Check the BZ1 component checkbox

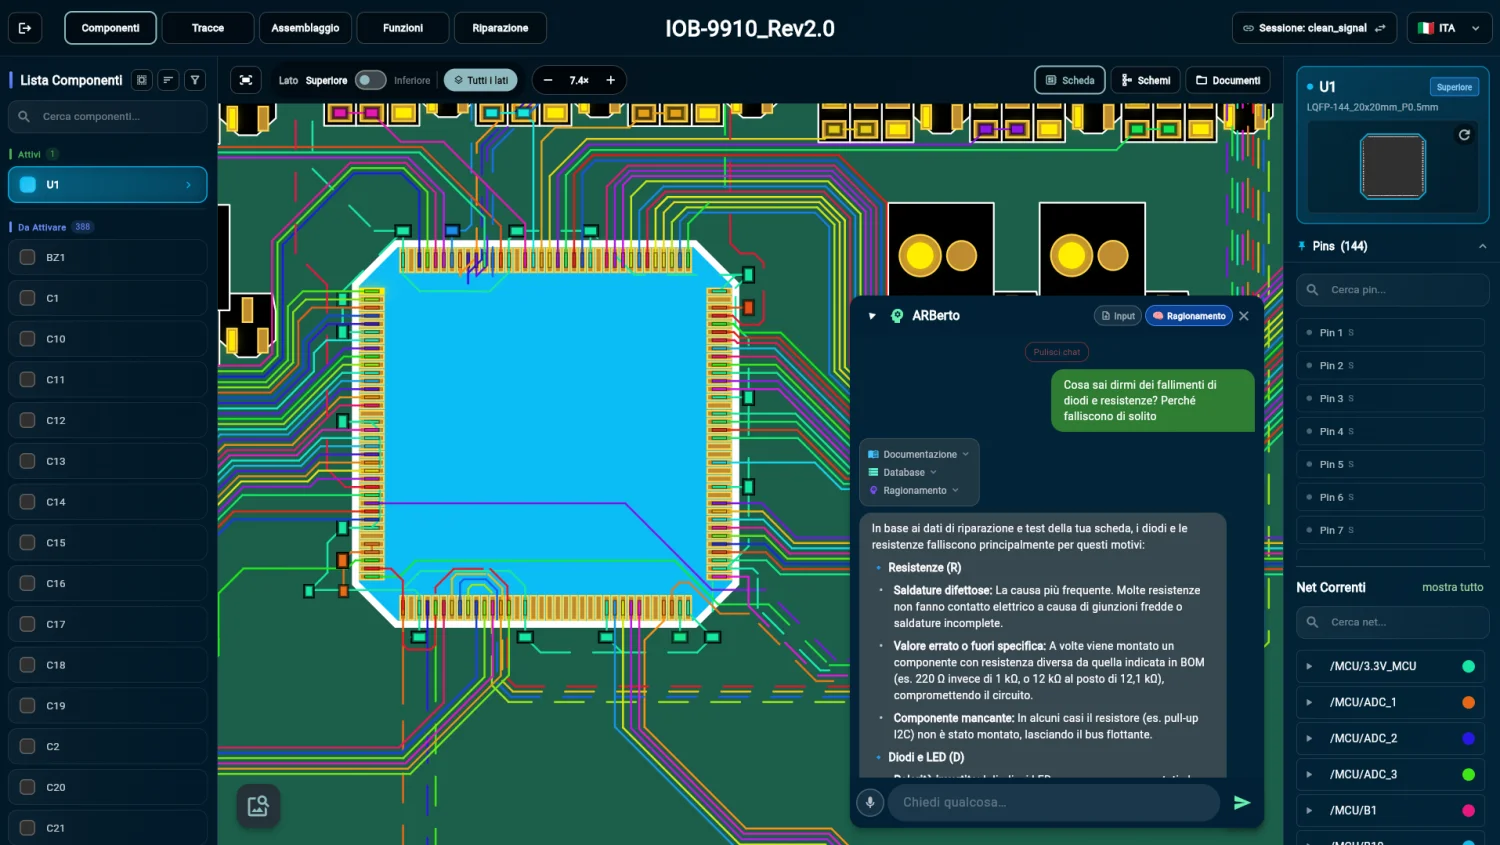click(x=28, y=257)
